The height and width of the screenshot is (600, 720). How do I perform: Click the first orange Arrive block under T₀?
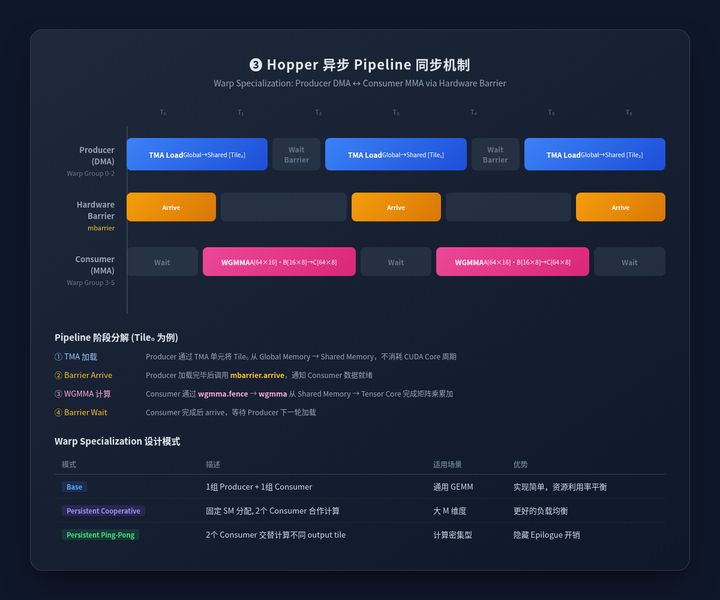171,207
